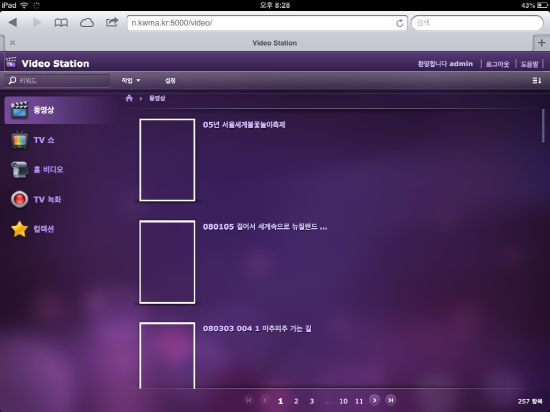This screenshot has width=550, height=412.
Task: Select title 05년 서울세계불꽃놀이축제
Action: pyautogui.click(x=244, y=125)
